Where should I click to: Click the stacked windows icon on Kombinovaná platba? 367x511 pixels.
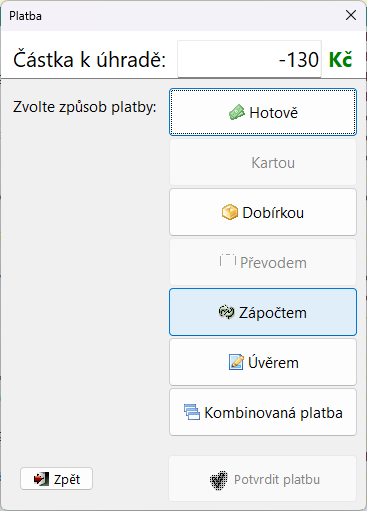[x=192, y=412]
